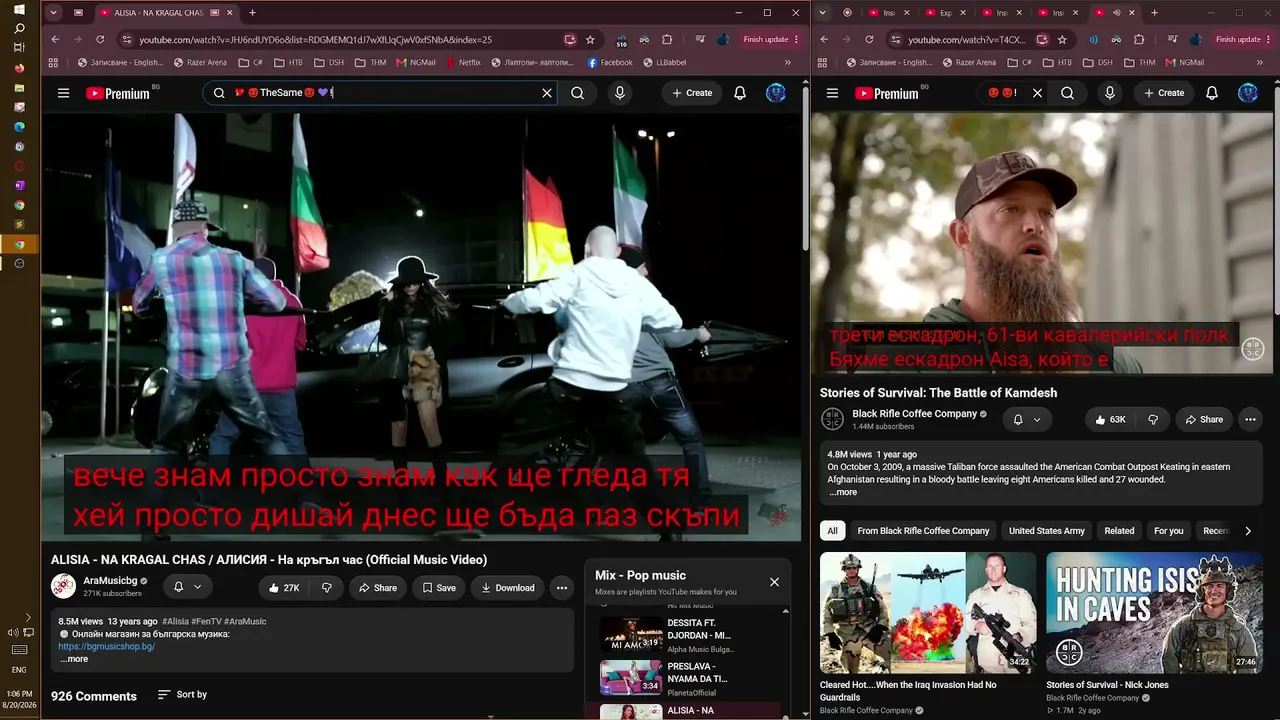Open Windows Start menu
Screen dimensions: 1280x720
(19, 9)
